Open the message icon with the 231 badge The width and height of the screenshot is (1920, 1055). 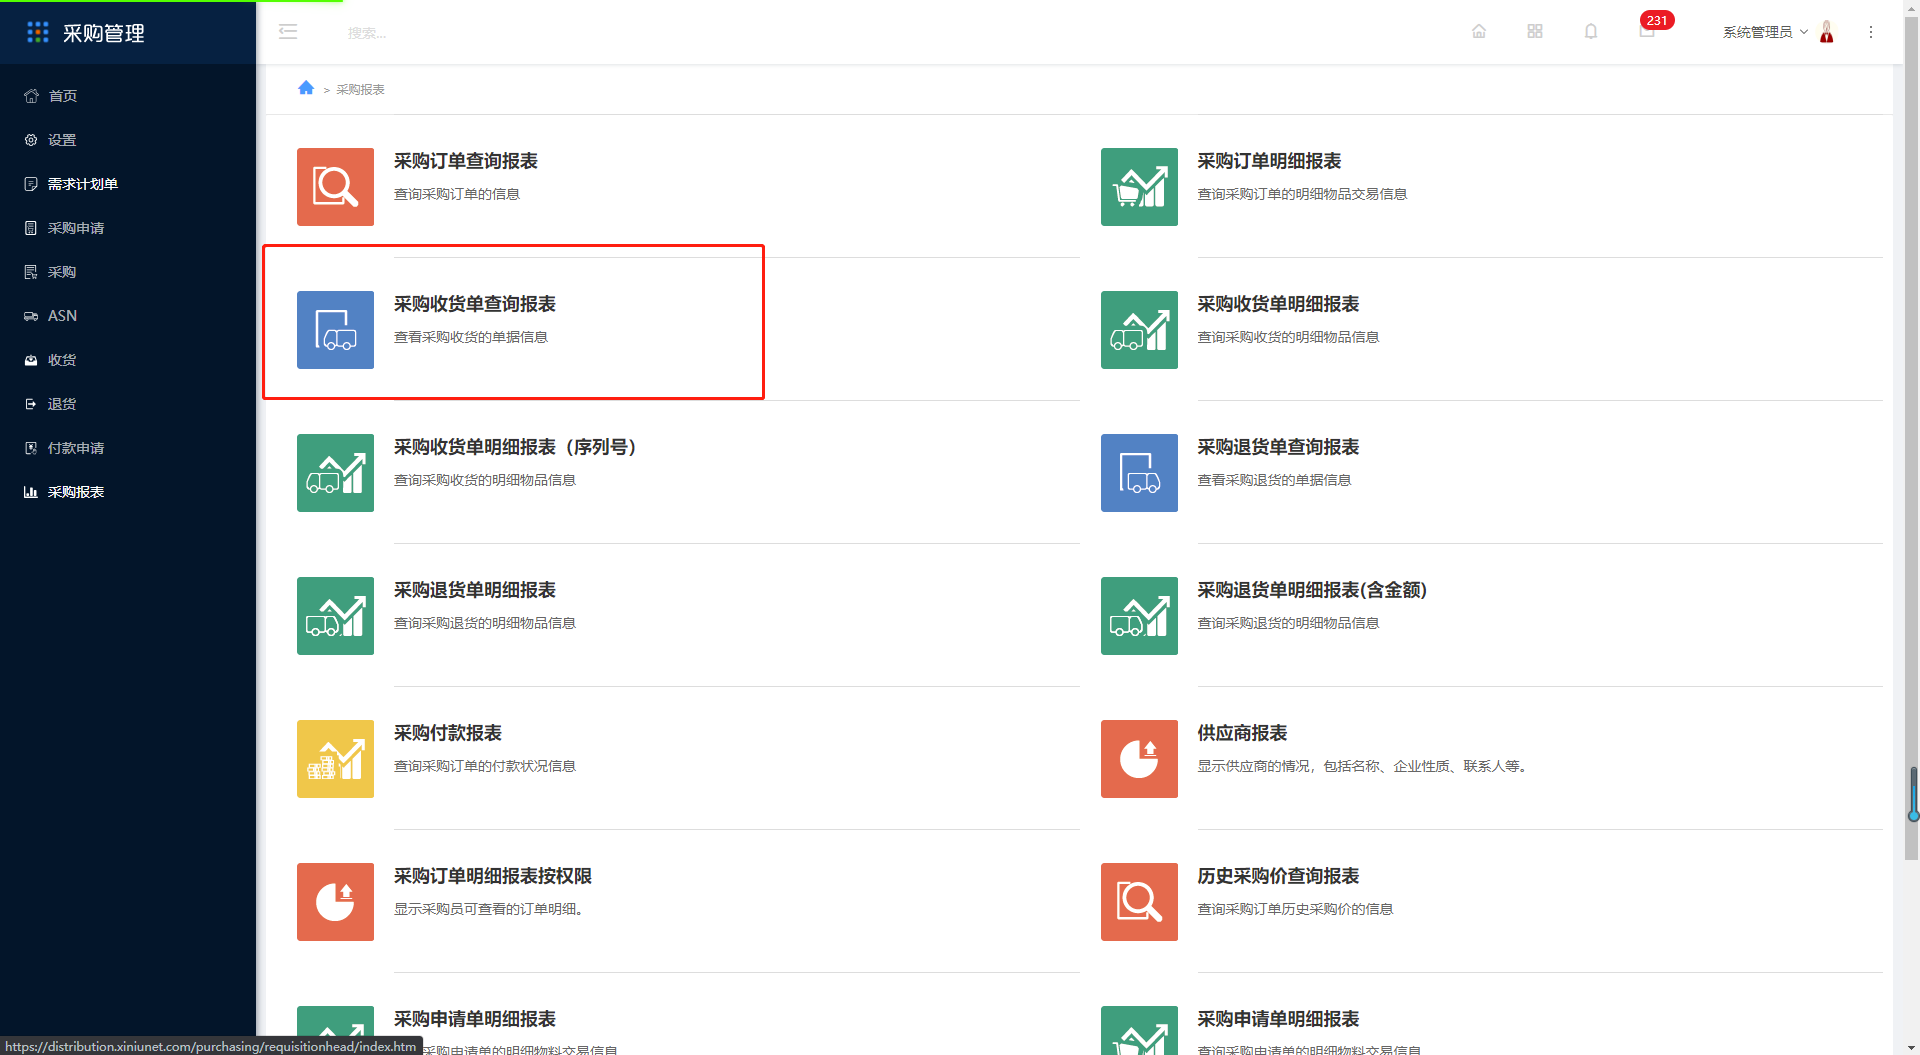[x=1647, y=32]
